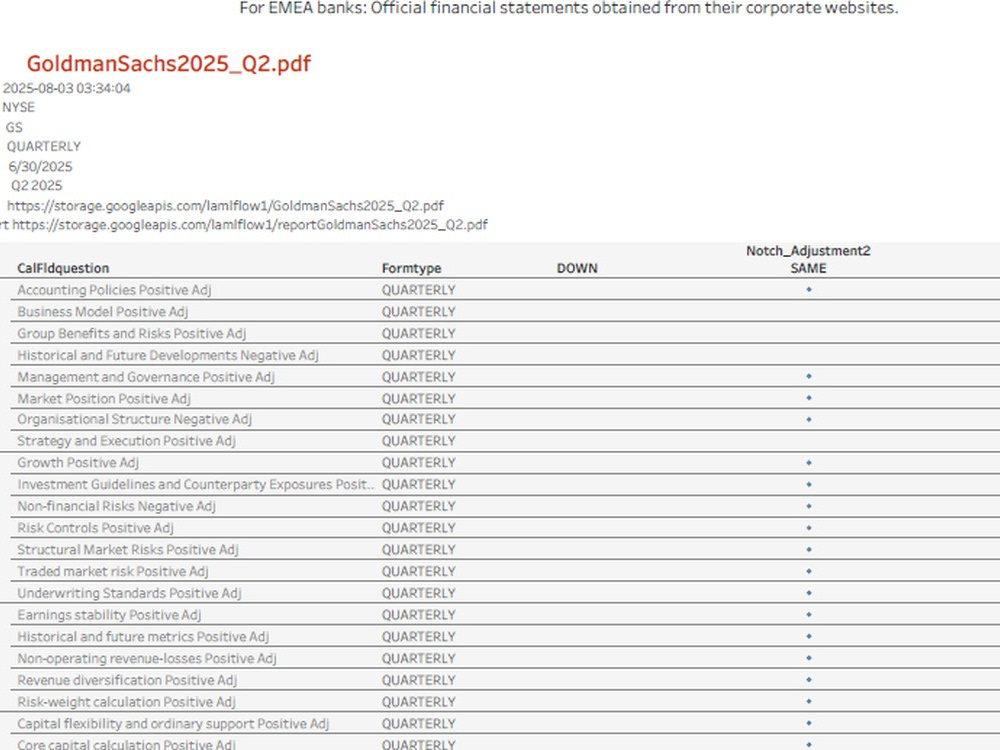Select Revenue diversification Positive Adj label

[x=127, y=679]
